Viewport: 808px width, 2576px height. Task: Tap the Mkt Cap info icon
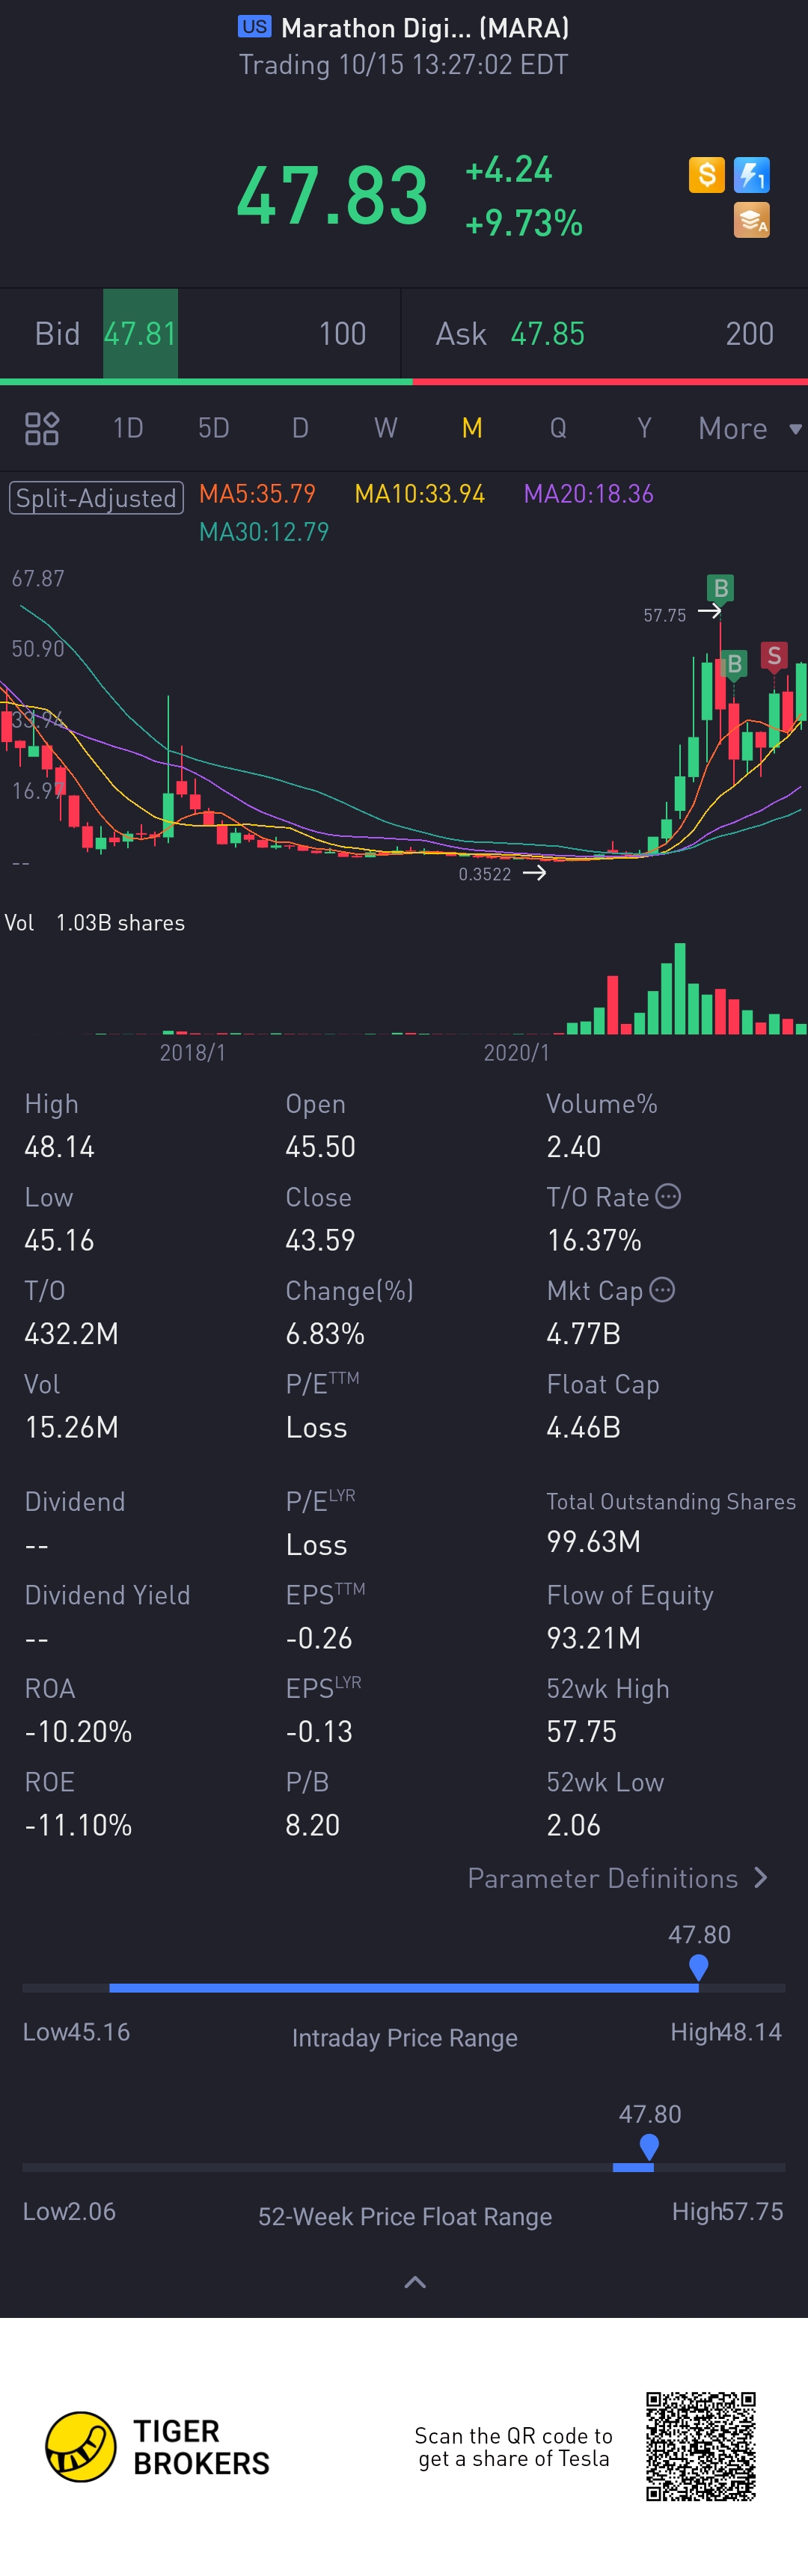tap(662, 1289)
